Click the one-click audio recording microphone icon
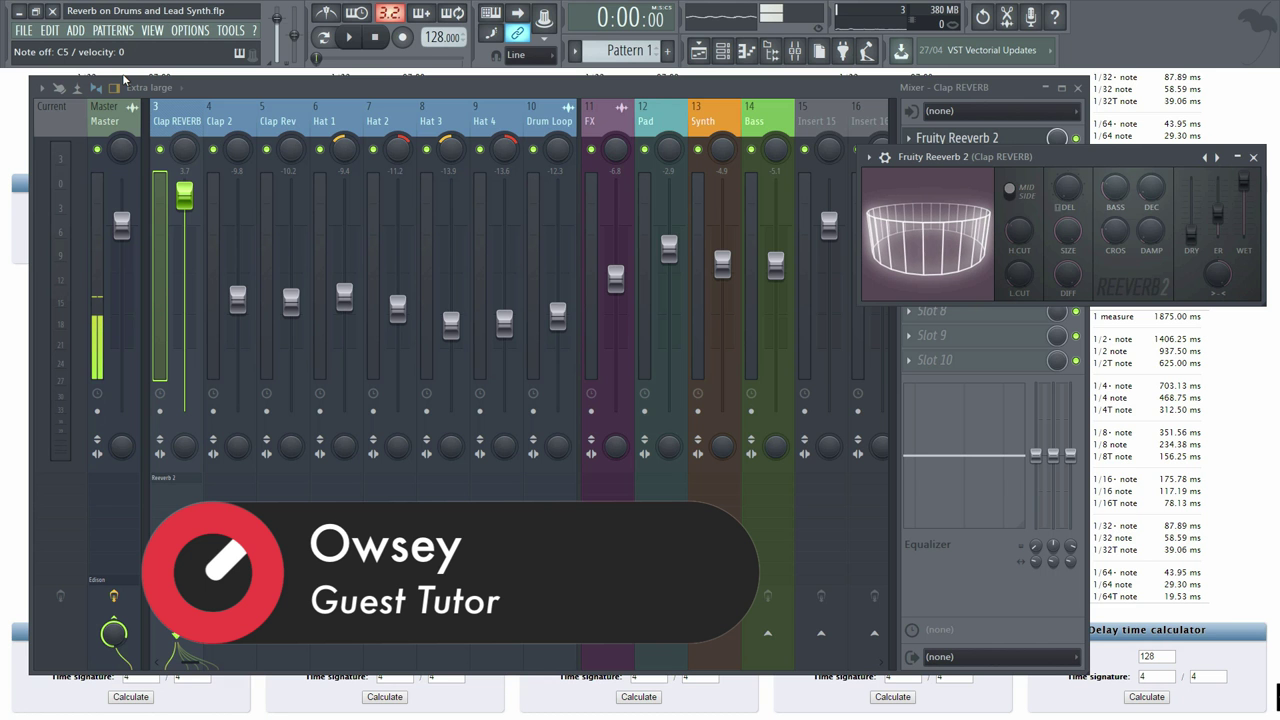The width and height of the screenshot is (1280, 720). pyautogui.click(x=1030, y=17)
